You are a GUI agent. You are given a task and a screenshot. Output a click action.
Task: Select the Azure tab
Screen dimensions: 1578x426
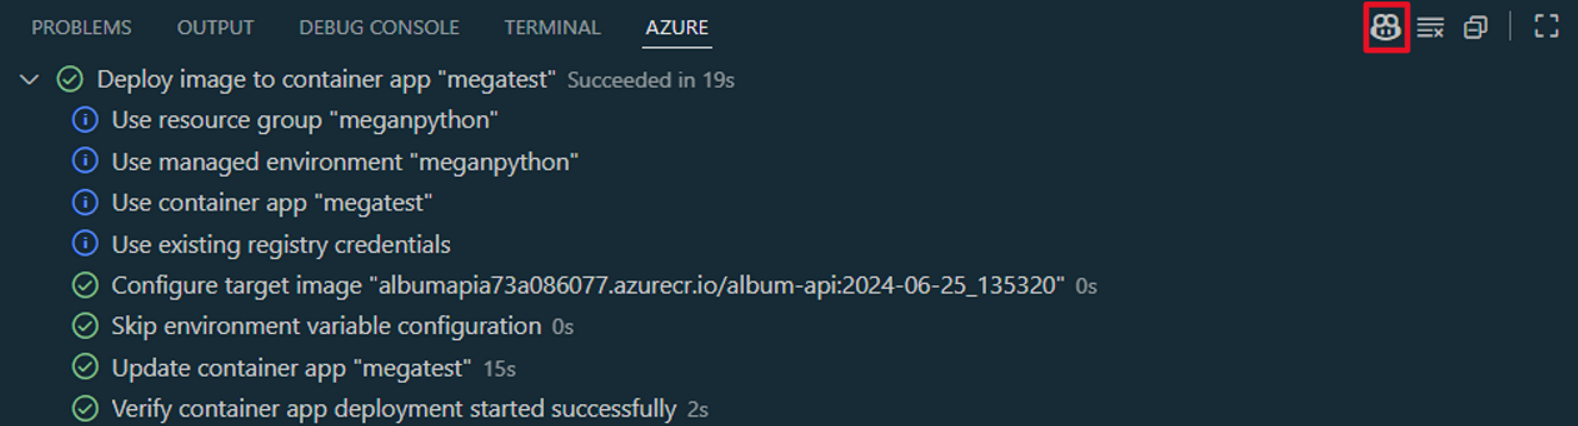676,28
